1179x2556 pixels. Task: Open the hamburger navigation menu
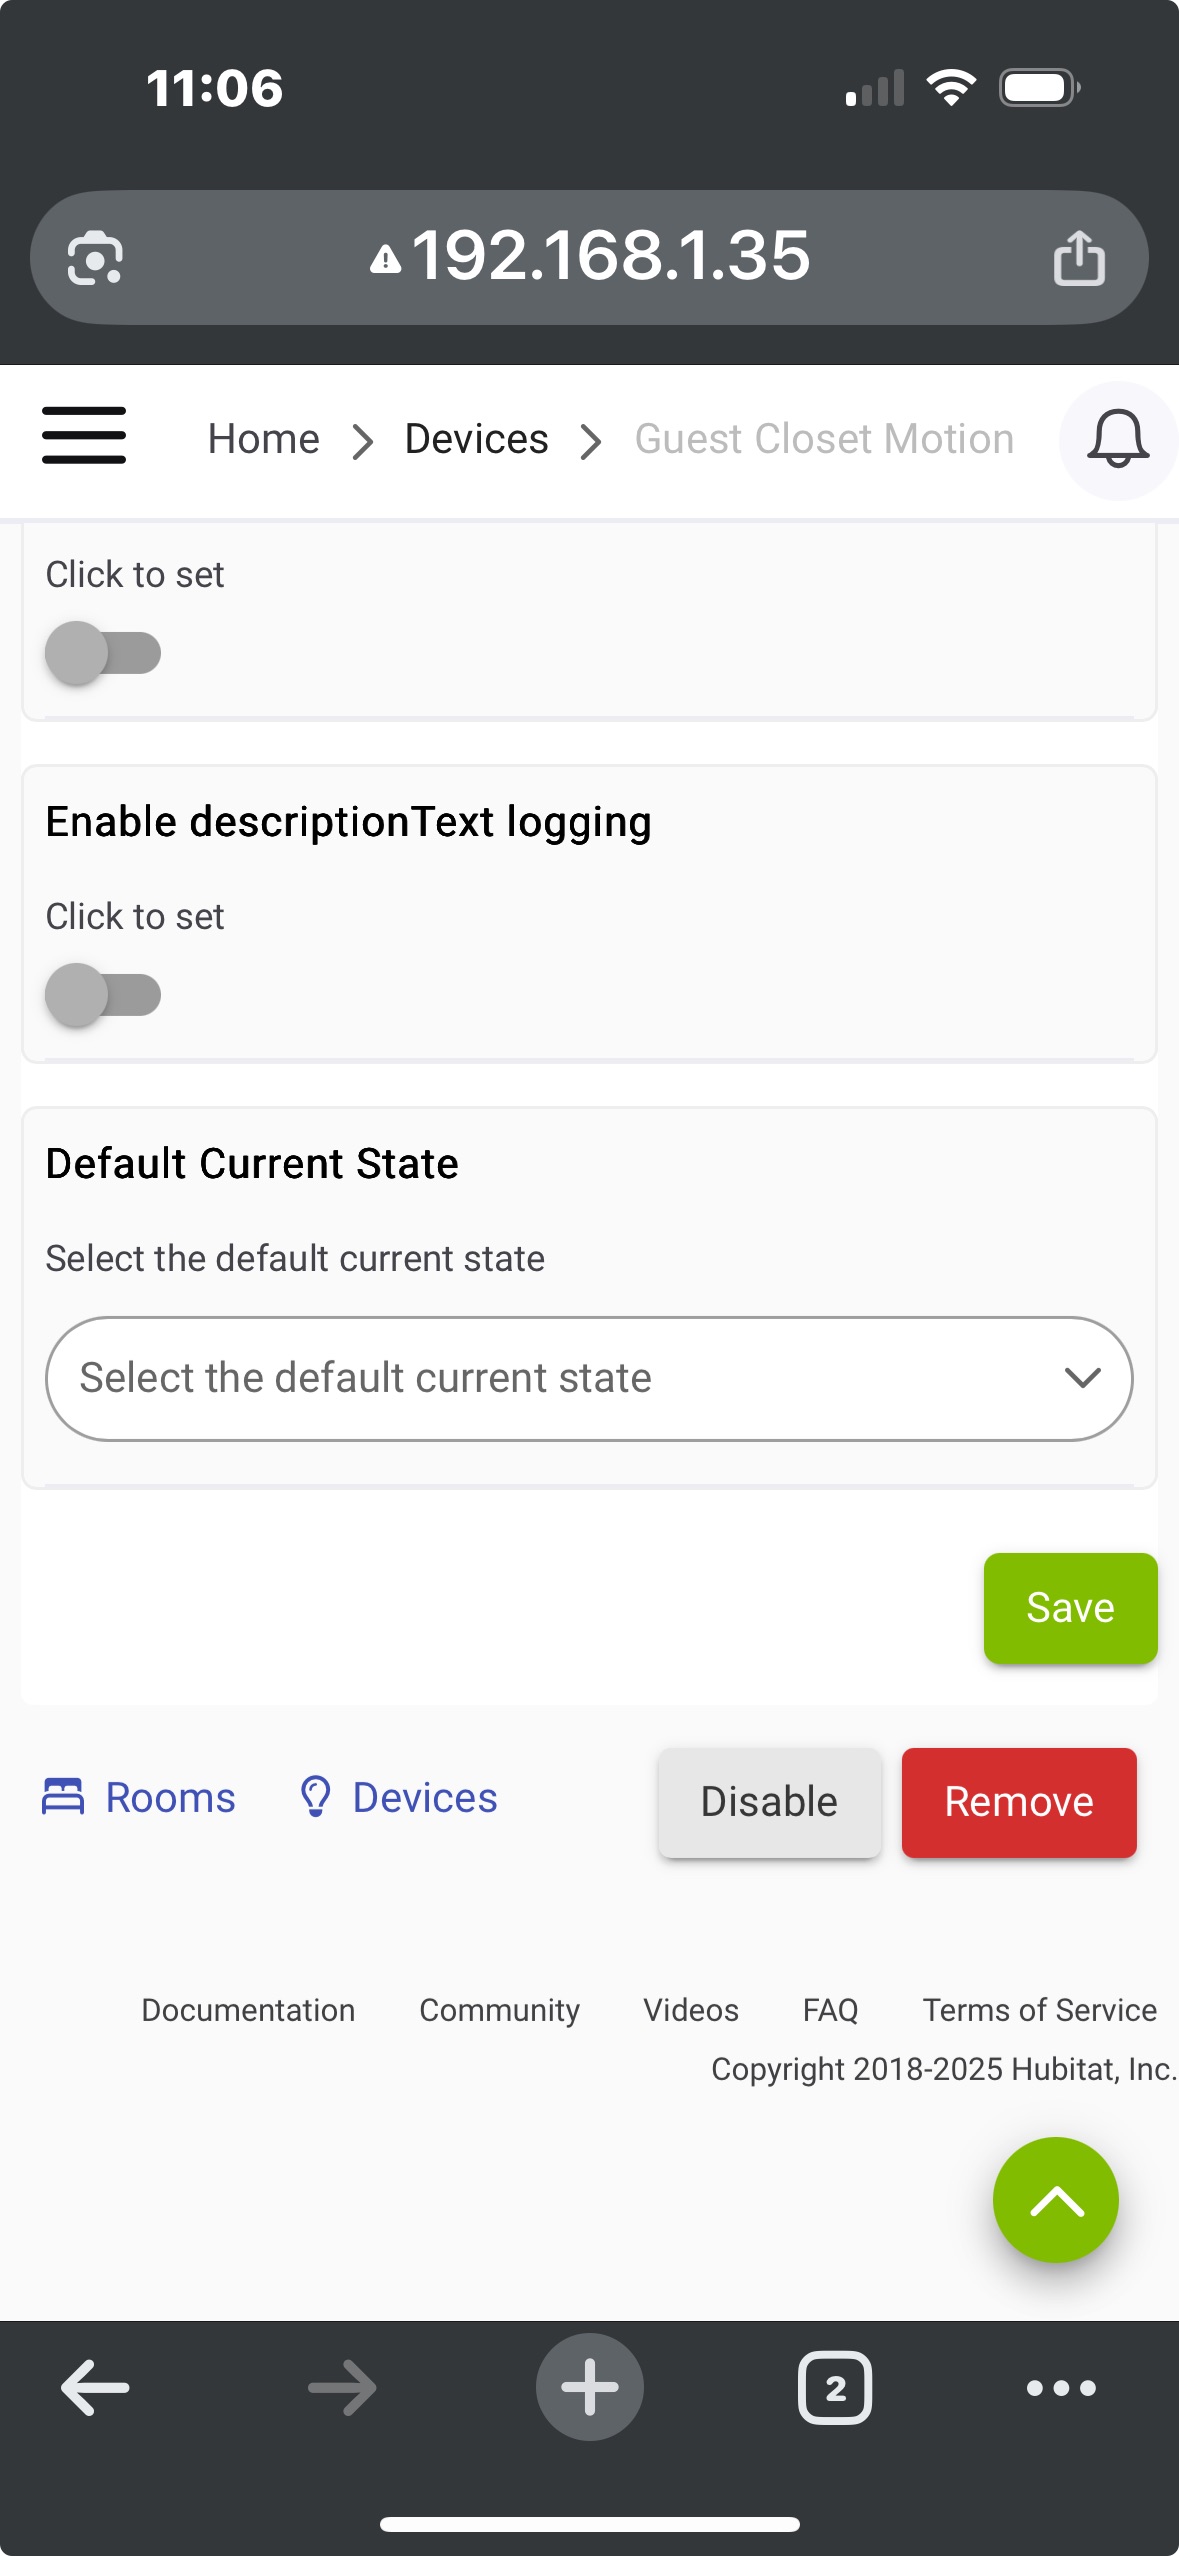coord(84,435)
